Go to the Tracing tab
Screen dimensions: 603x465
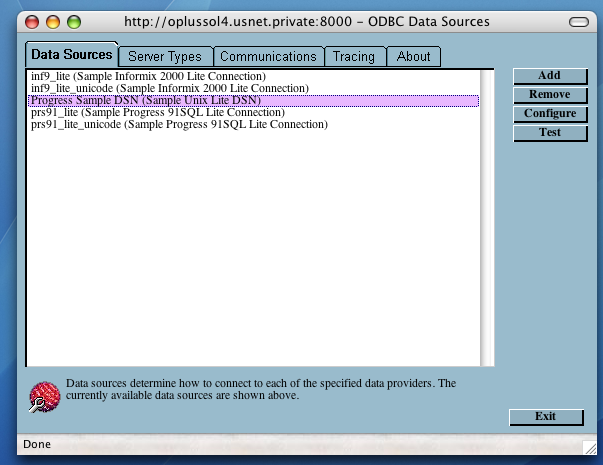(x=354, y=57)
